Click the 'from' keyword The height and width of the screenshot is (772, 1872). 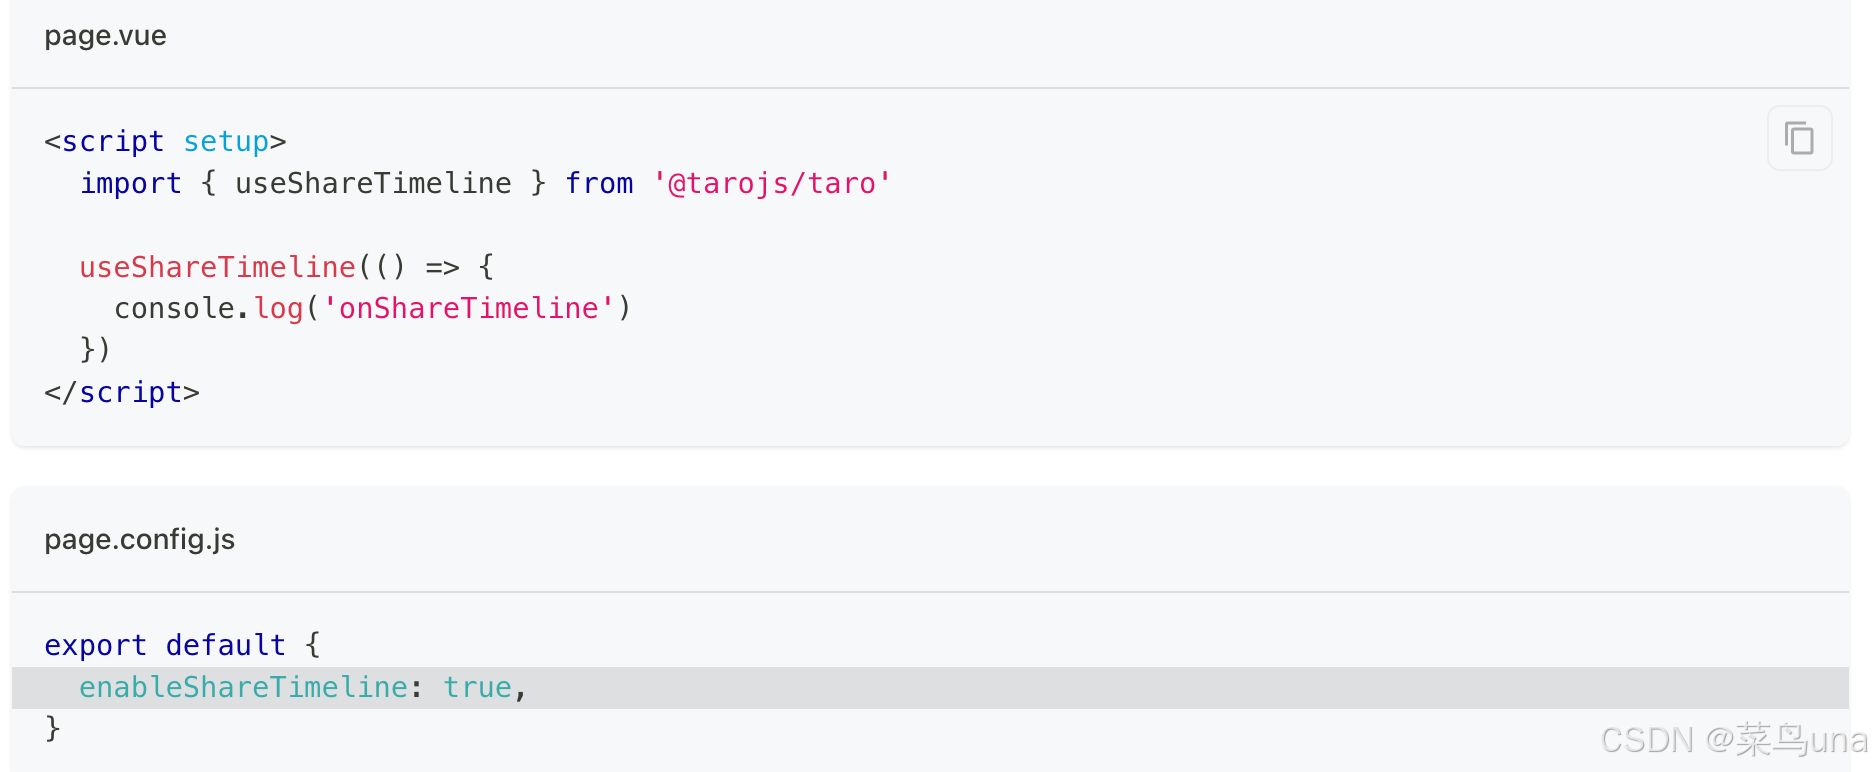point(599,184)
